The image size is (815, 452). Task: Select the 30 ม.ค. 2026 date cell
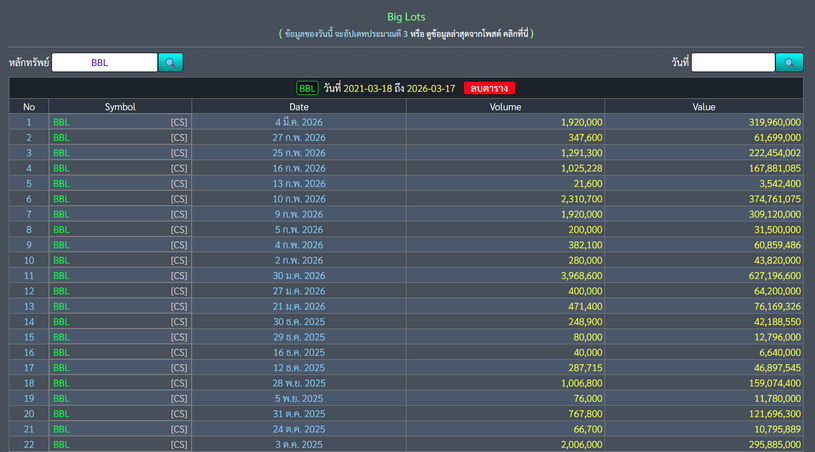(299, 276)
